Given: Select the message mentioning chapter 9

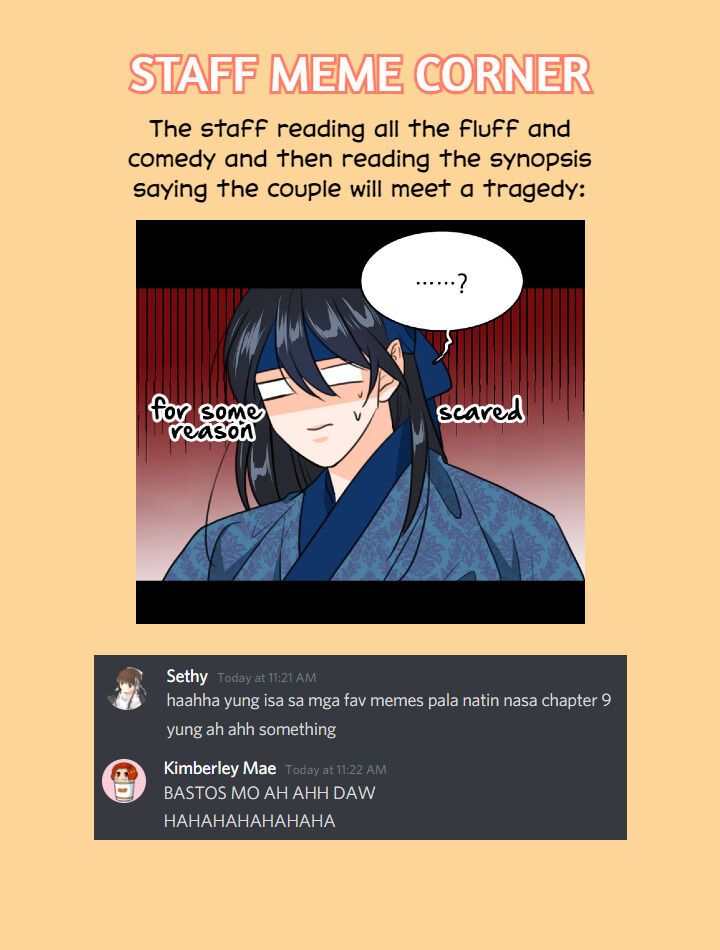Looking at the screenshot, I should coord(388,701).
